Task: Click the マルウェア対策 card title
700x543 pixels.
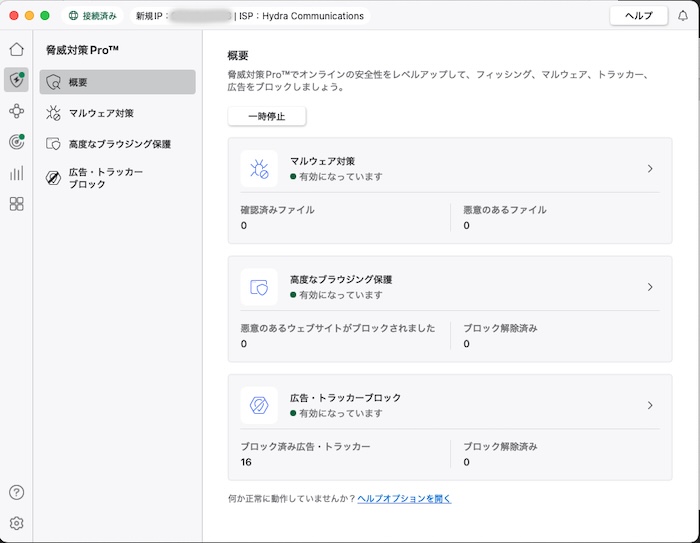Action: (x=322, y=161)
